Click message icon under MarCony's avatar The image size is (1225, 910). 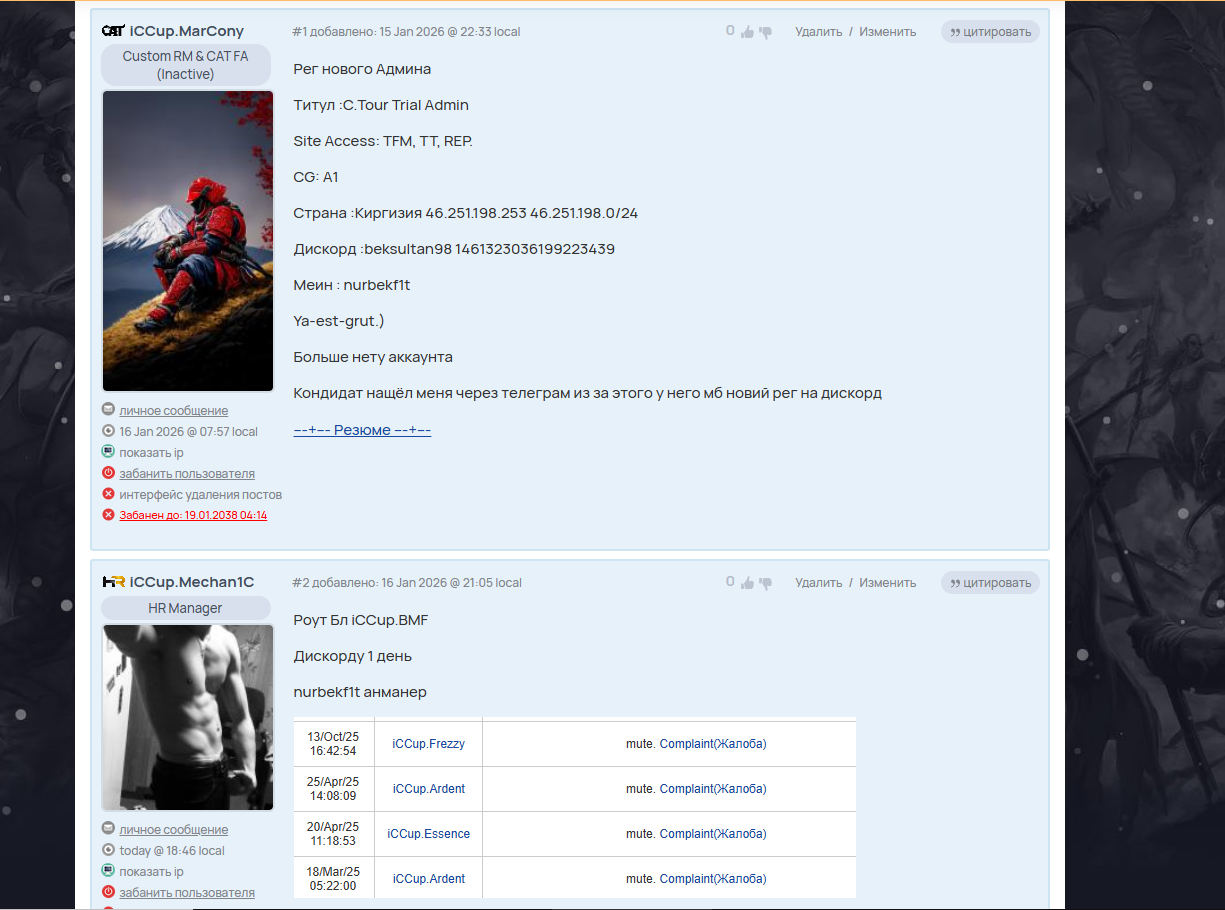[x=108, y=410]
